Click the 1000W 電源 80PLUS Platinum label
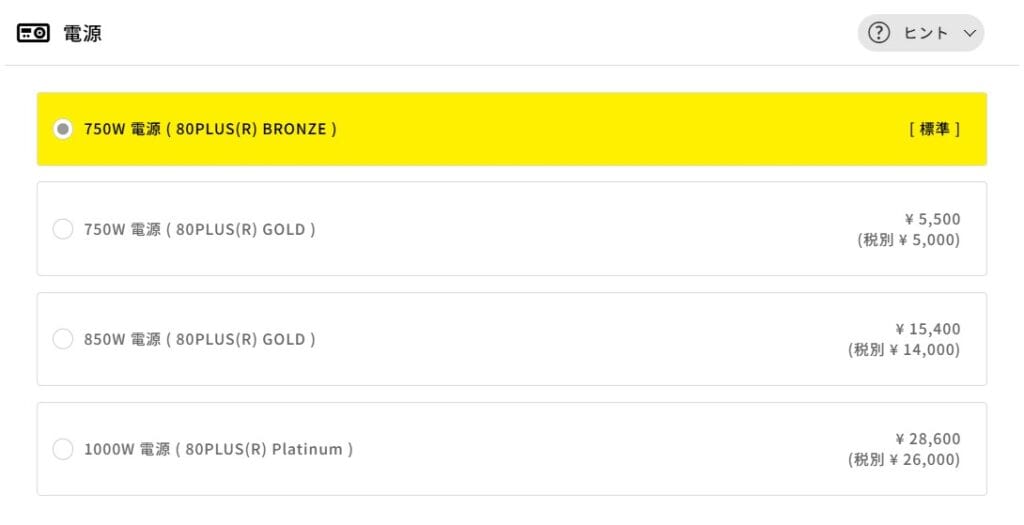Image resolution: width=1024 pixels, height=525 pixels. coord(218,449)
